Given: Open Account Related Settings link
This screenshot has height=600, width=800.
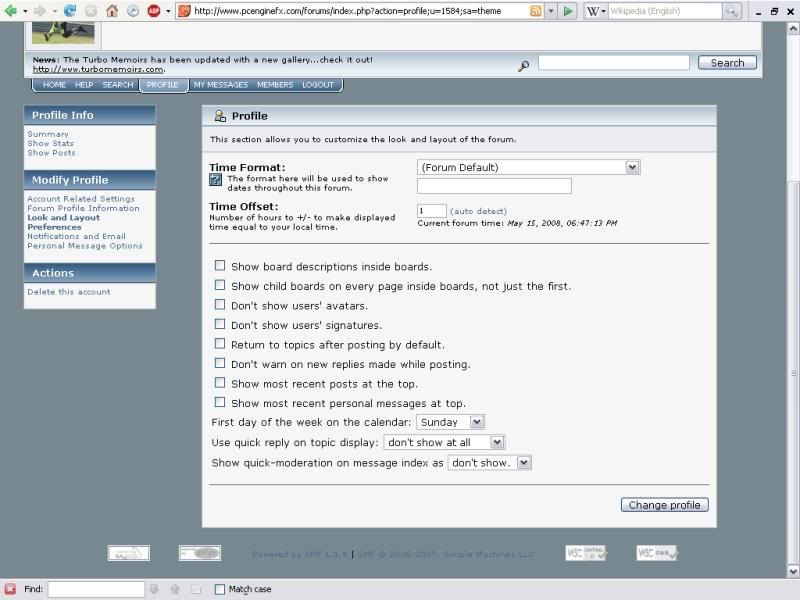Looking at the screenshot, I should point(81,199).
